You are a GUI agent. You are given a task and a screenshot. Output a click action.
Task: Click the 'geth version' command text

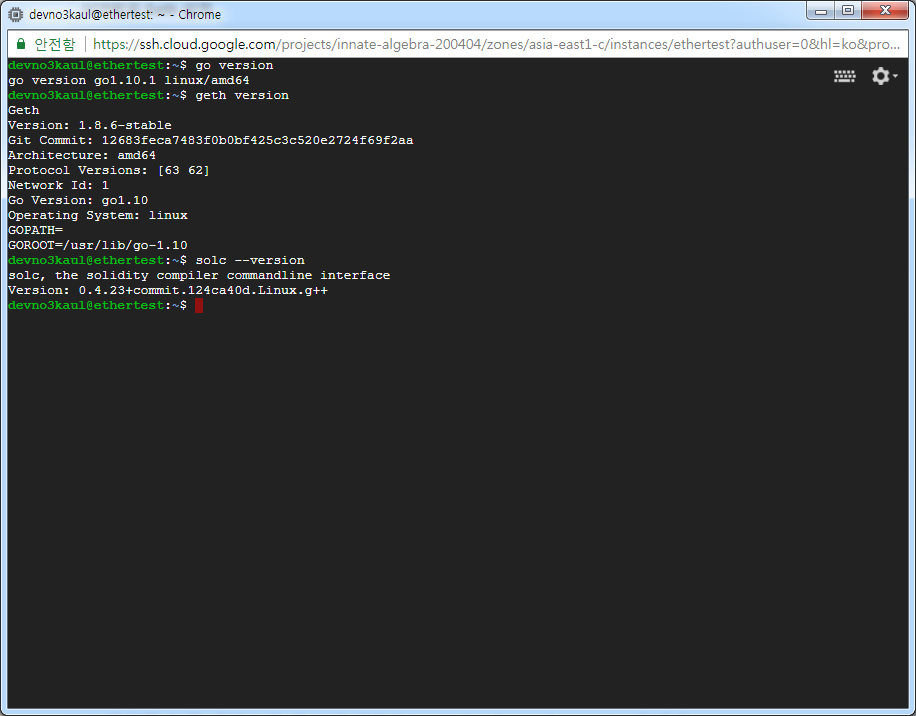pyautogui.click(x=242, y=95)
